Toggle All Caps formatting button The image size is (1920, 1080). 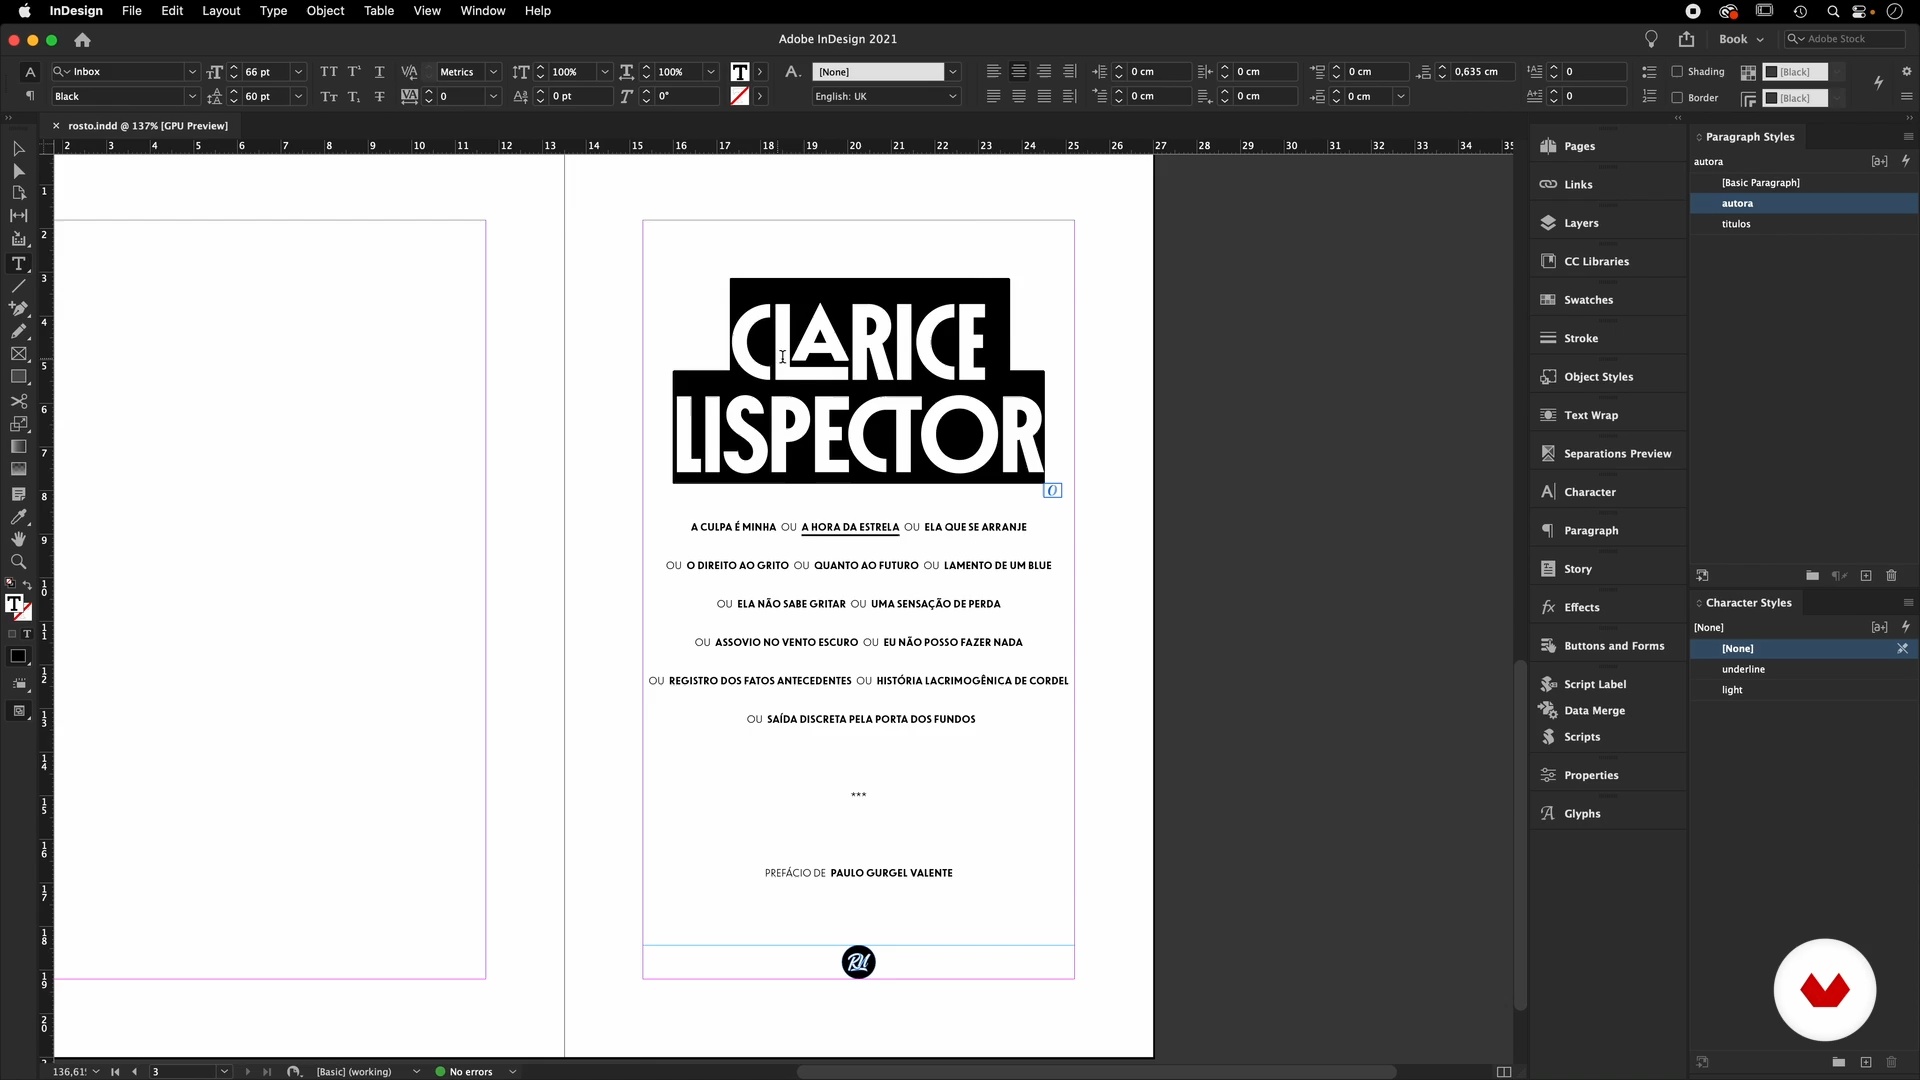click(x=328, y=72)
